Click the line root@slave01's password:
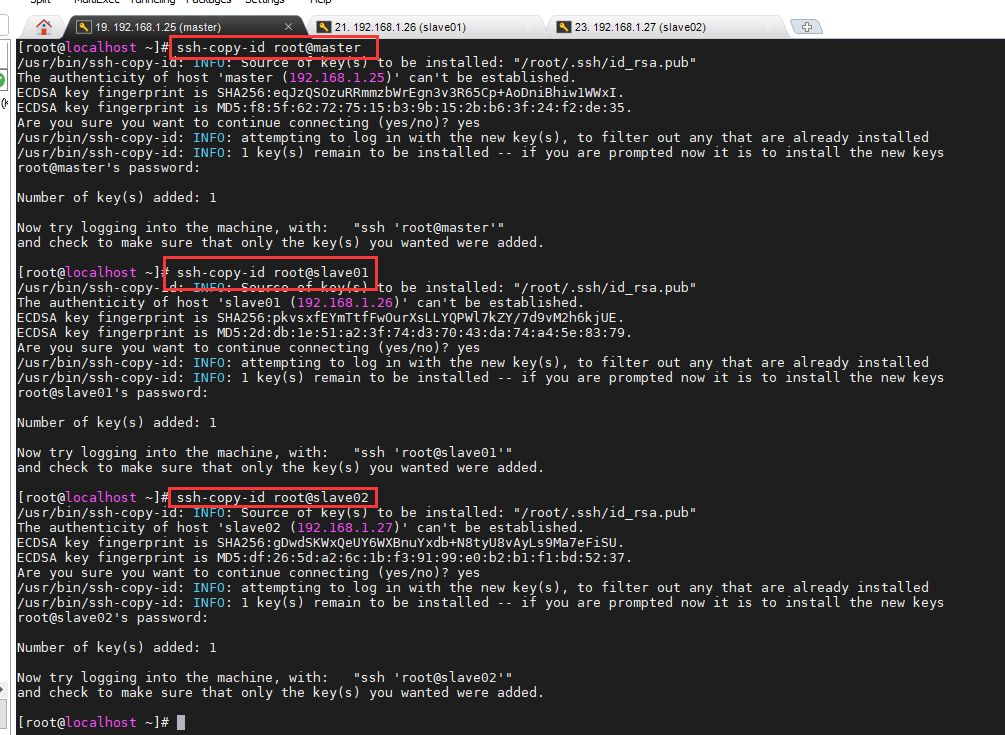This screenshot has width=1005, height=735. [112, 393]
